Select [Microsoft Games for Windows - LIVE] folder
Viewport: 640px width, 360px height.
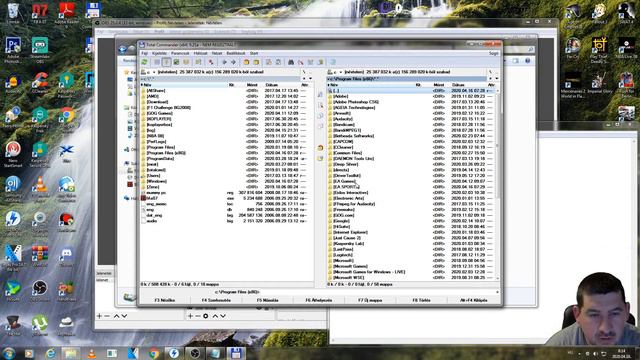pyautogui.click(x=369, y=272)
